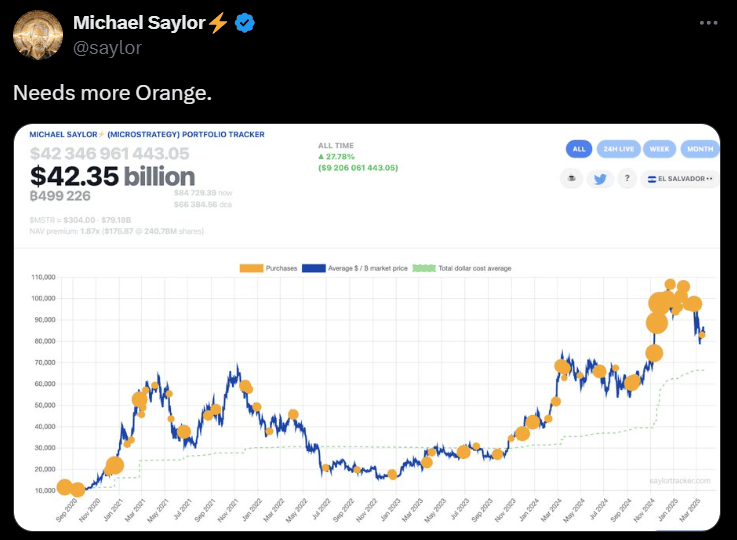Viewport: 737px width, 540px height.
Task: Click the Portfolio Tracker title heading
Action: point(146,134)
